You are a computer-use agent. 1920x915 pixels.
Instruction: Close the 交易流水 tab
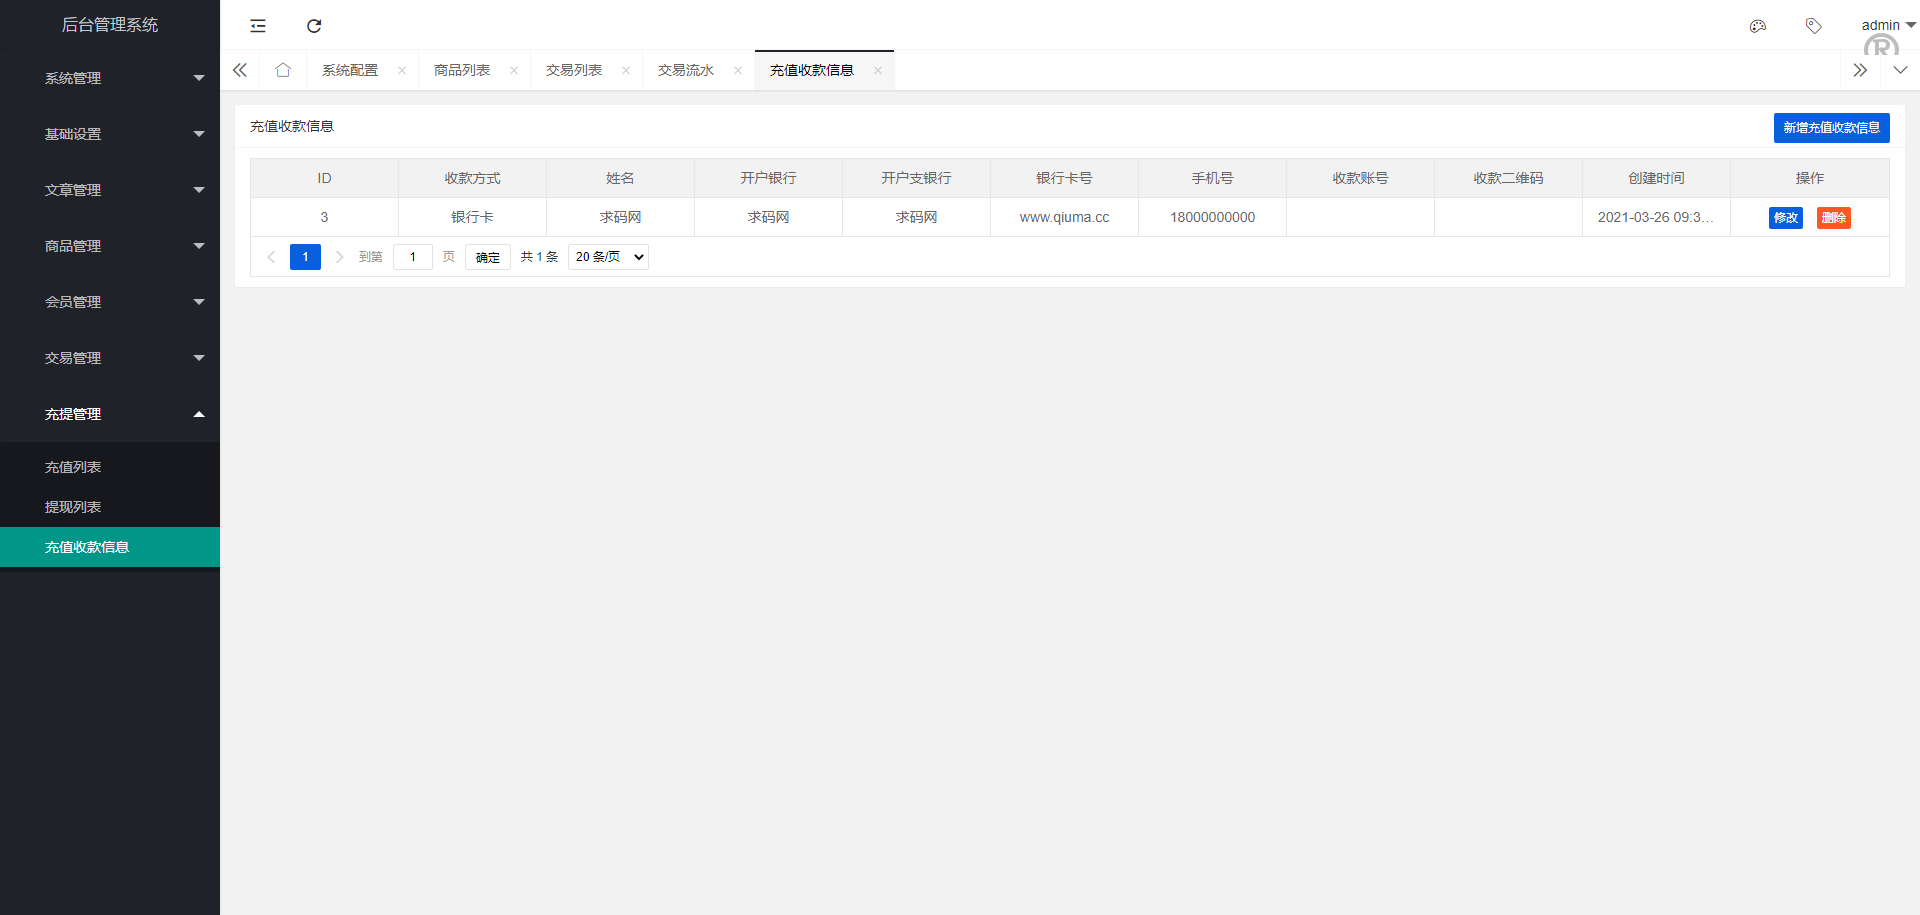[738, 70]
